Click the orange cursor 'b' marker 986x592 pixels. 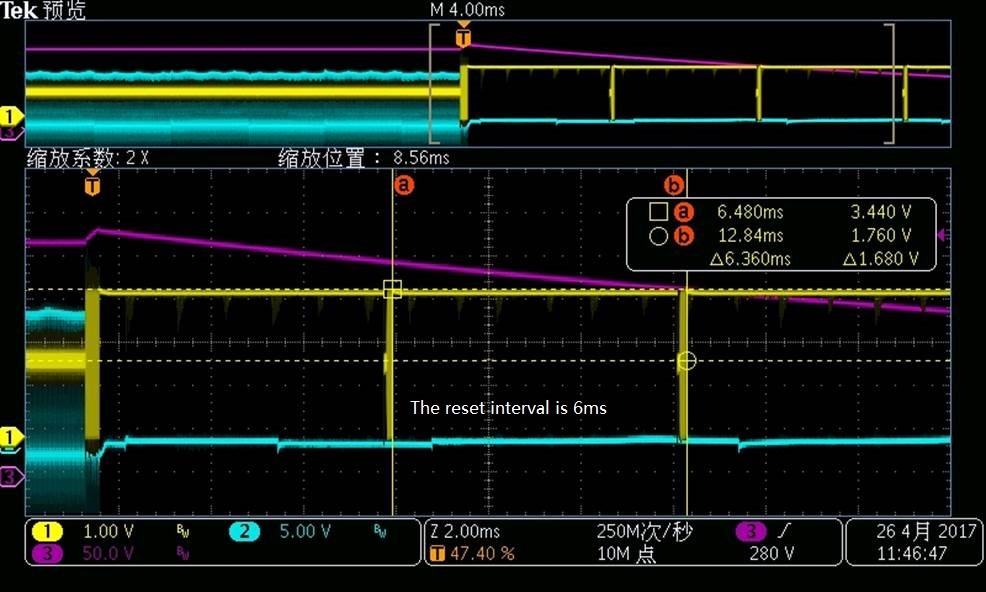(x=673, y=185)
